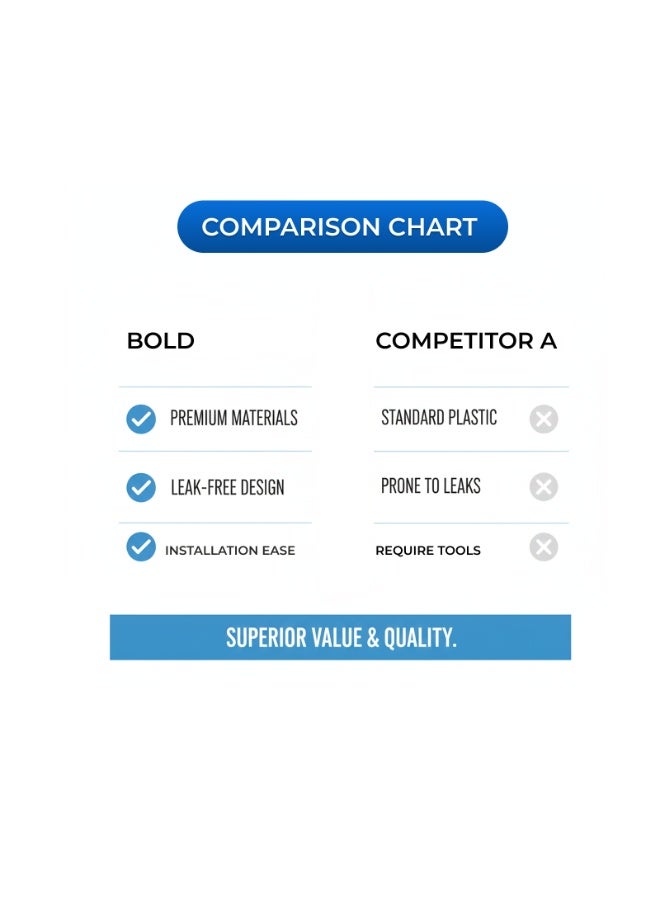Click the Installation Ease label

(230, 551)
